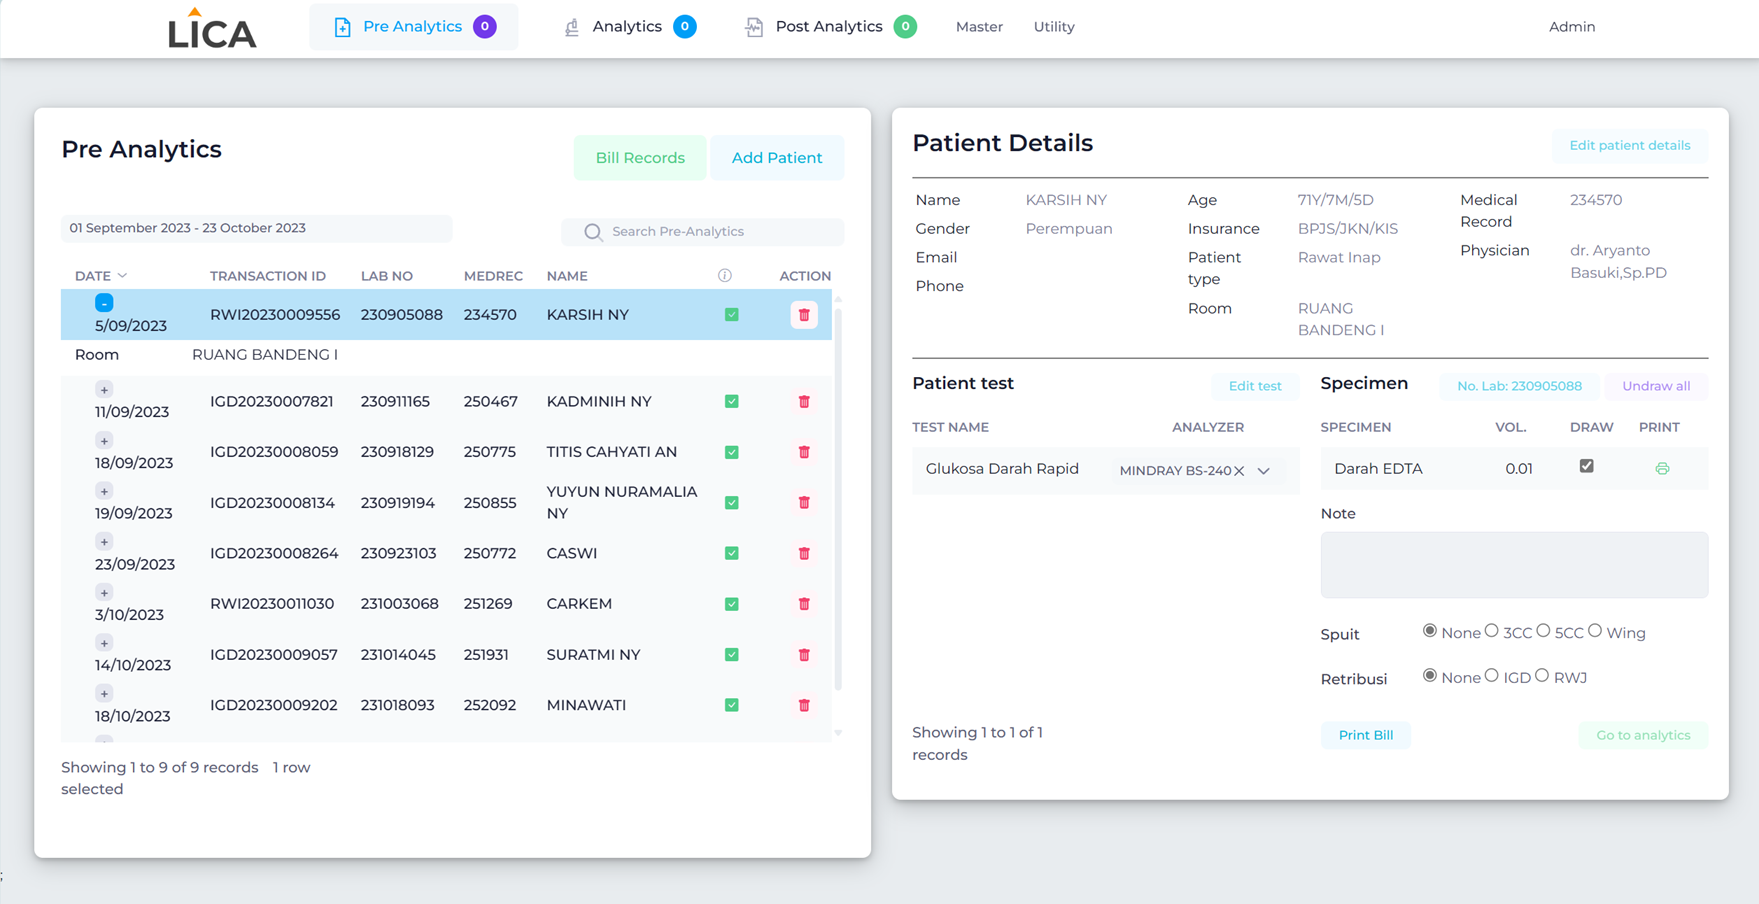Switch to the Analytics tab
The height and width of the screenshot is (904, 1759).
tap(629, 27)
